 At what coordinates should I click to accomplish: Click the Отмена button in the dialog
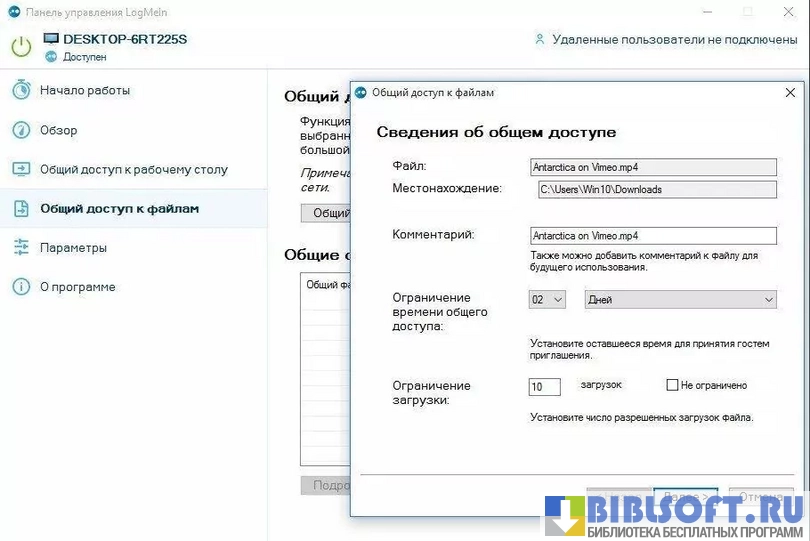[761, 496]
